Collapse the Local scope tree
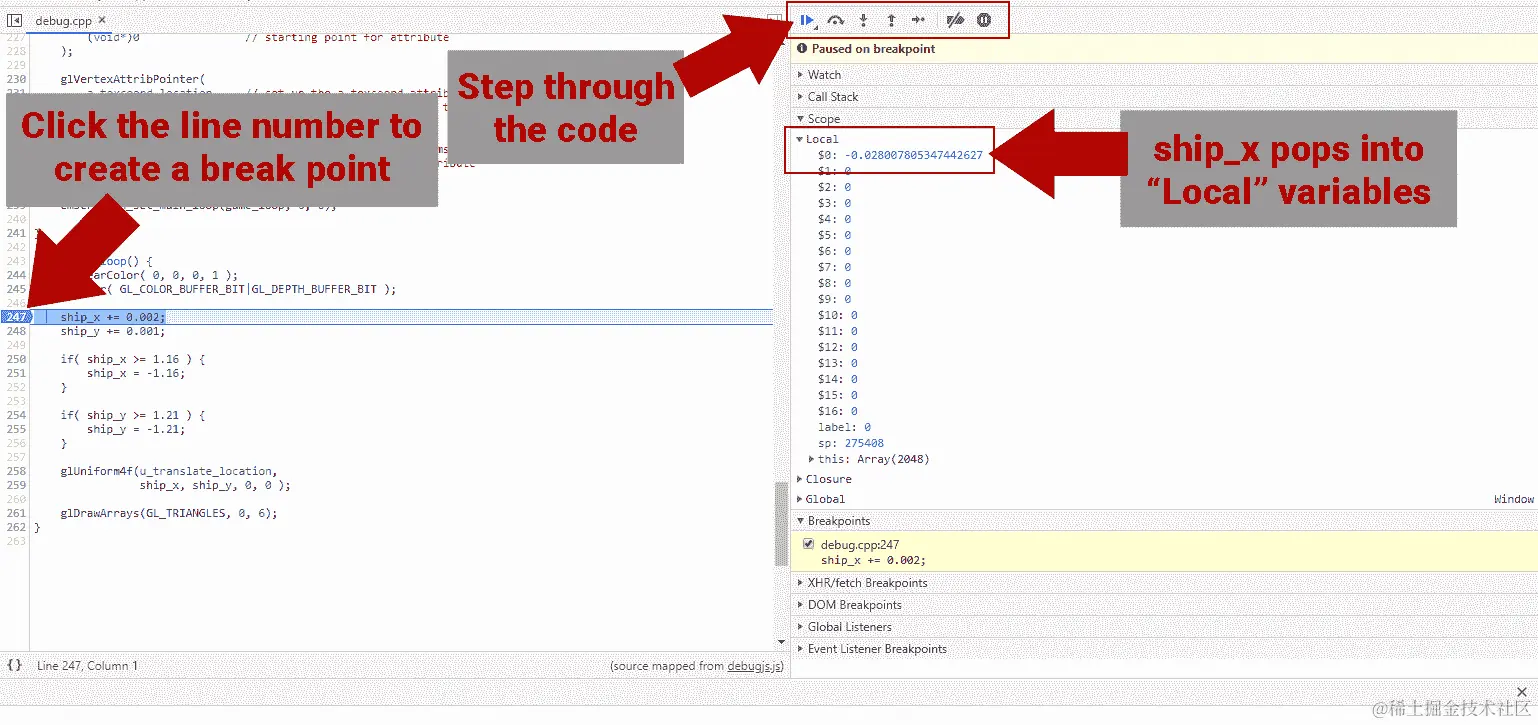 800,139
